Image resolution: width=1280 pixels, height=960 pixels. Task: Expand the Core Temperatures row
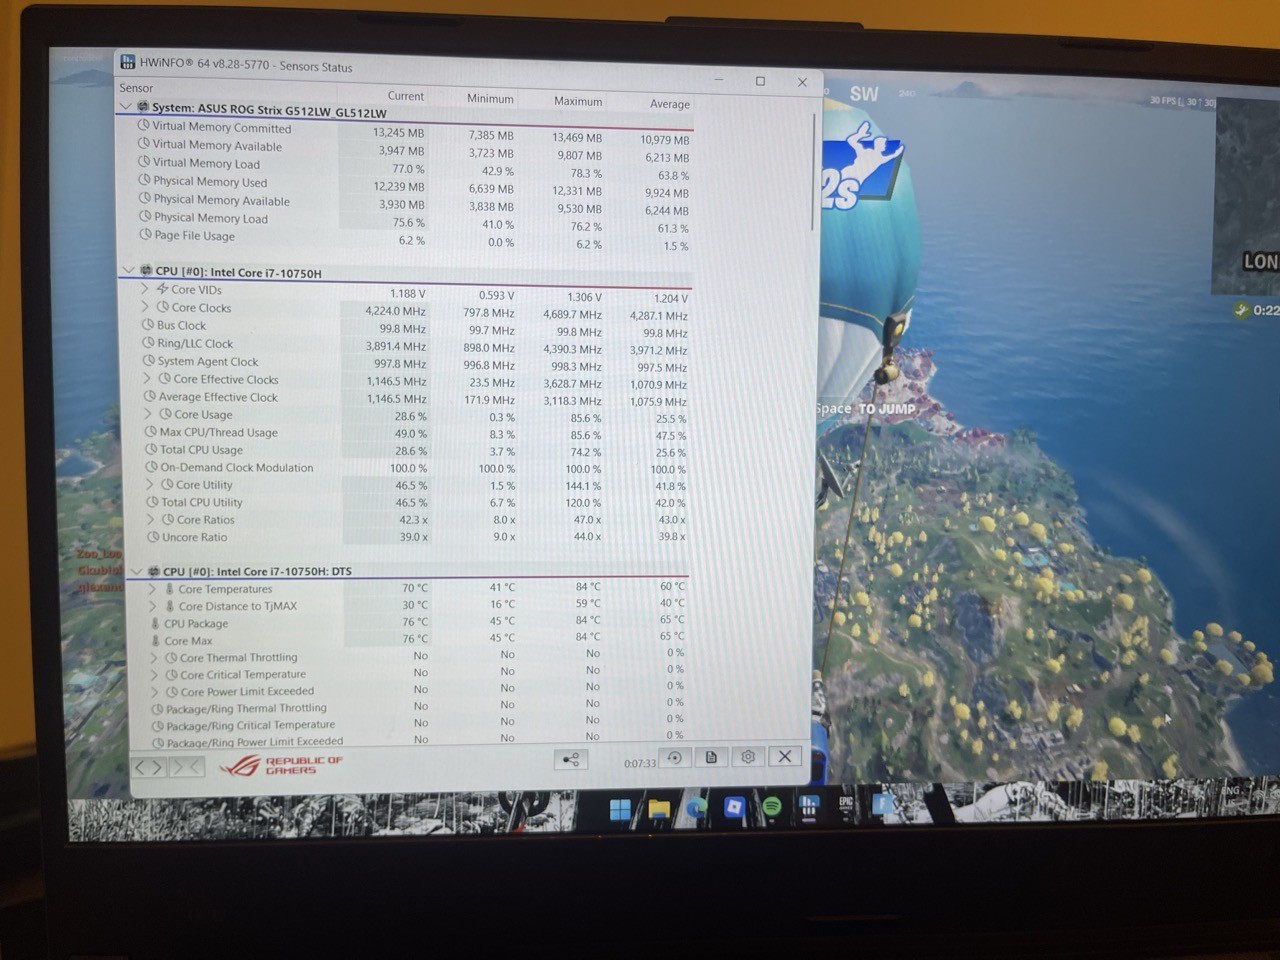coord(152,588)
